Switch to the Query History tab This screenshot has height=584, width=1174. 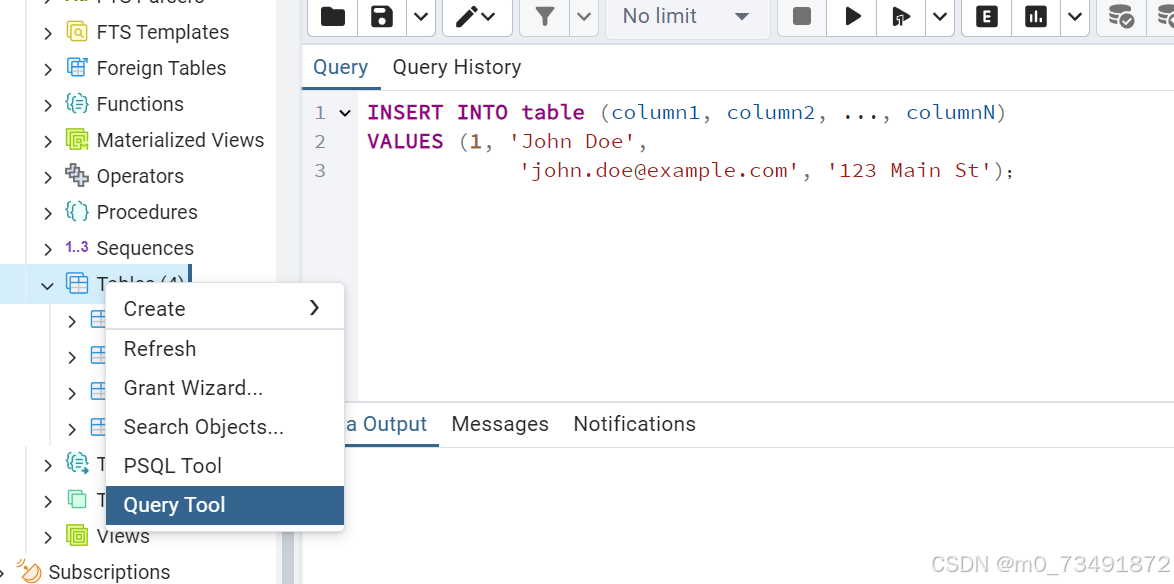click(457, 67)
